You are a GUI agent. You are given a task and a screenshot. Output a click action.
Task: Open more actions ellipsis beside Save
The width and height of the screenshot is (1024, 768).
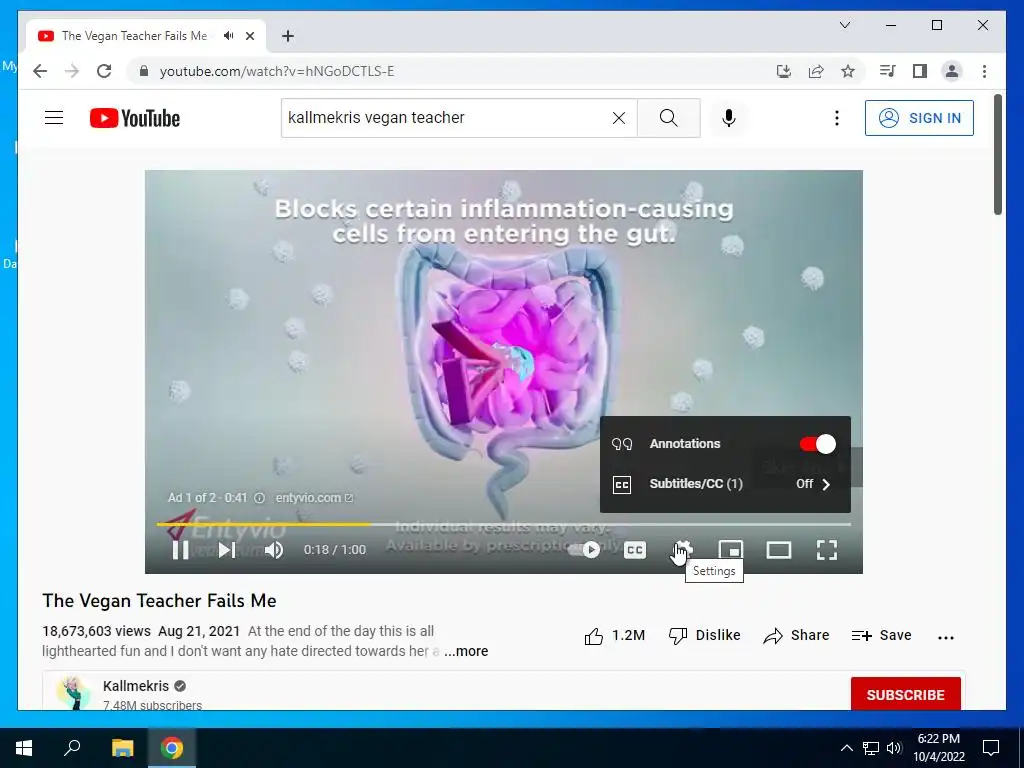click(x=946, y=637)
